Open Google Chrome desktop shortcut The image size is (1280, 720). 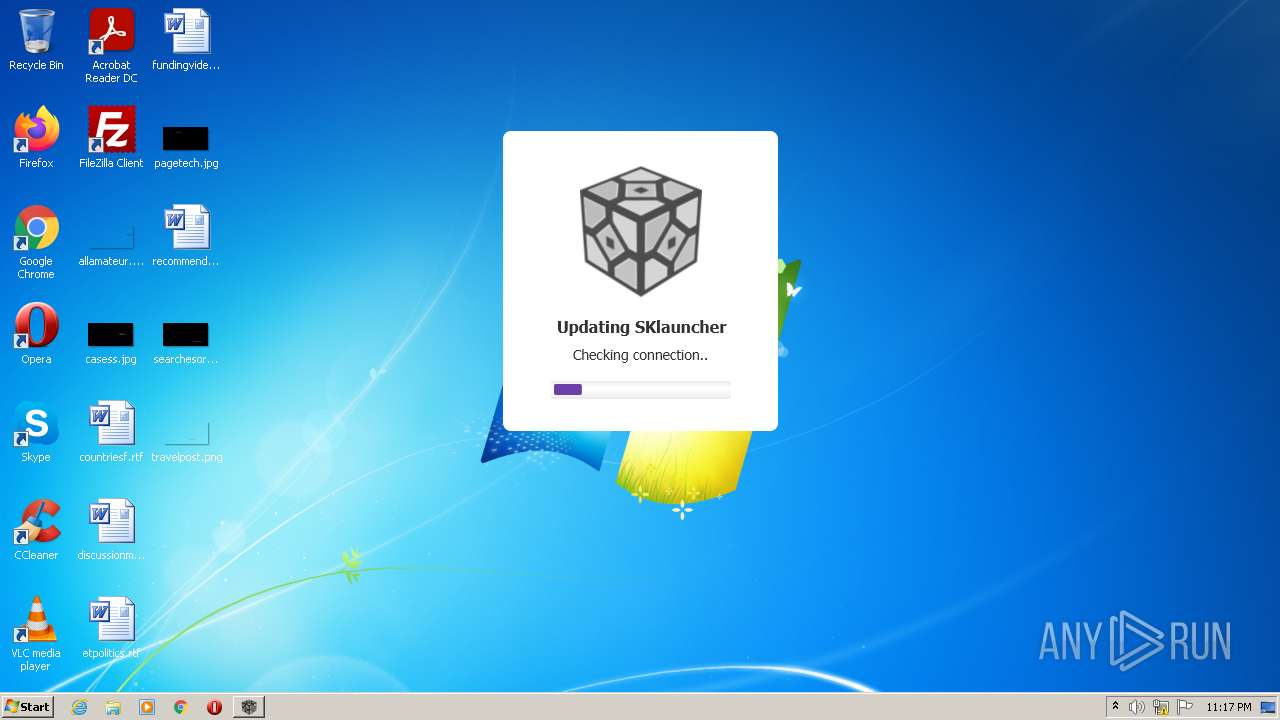[36, 242]
